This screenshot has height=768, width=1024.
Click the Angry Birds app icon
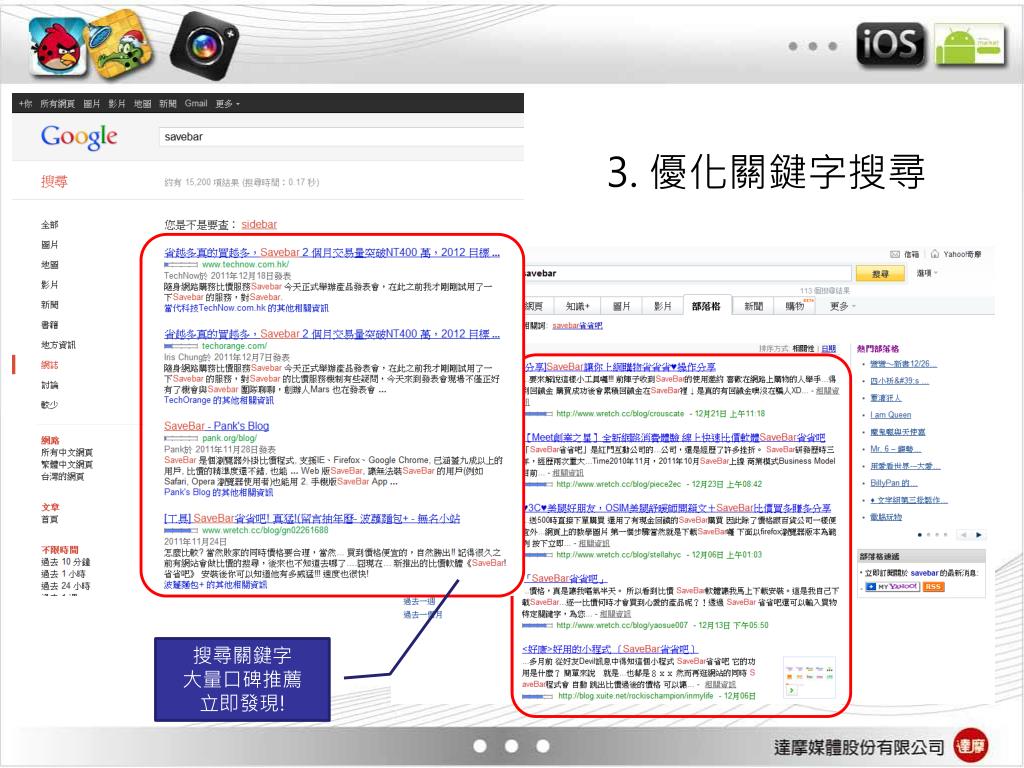point(58,46)
